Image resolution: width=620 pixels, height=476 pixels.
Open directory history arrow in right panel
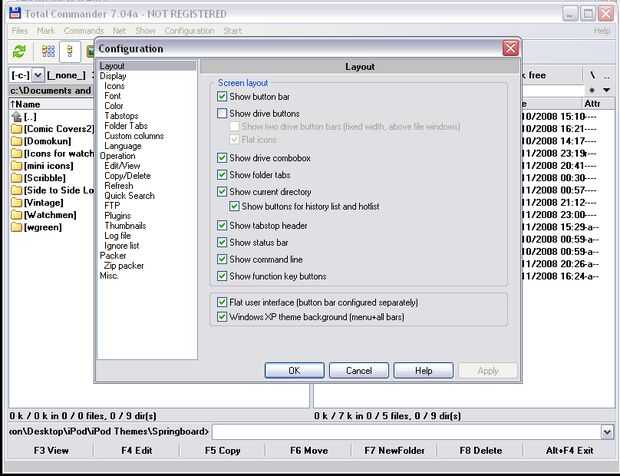point(607,90)
